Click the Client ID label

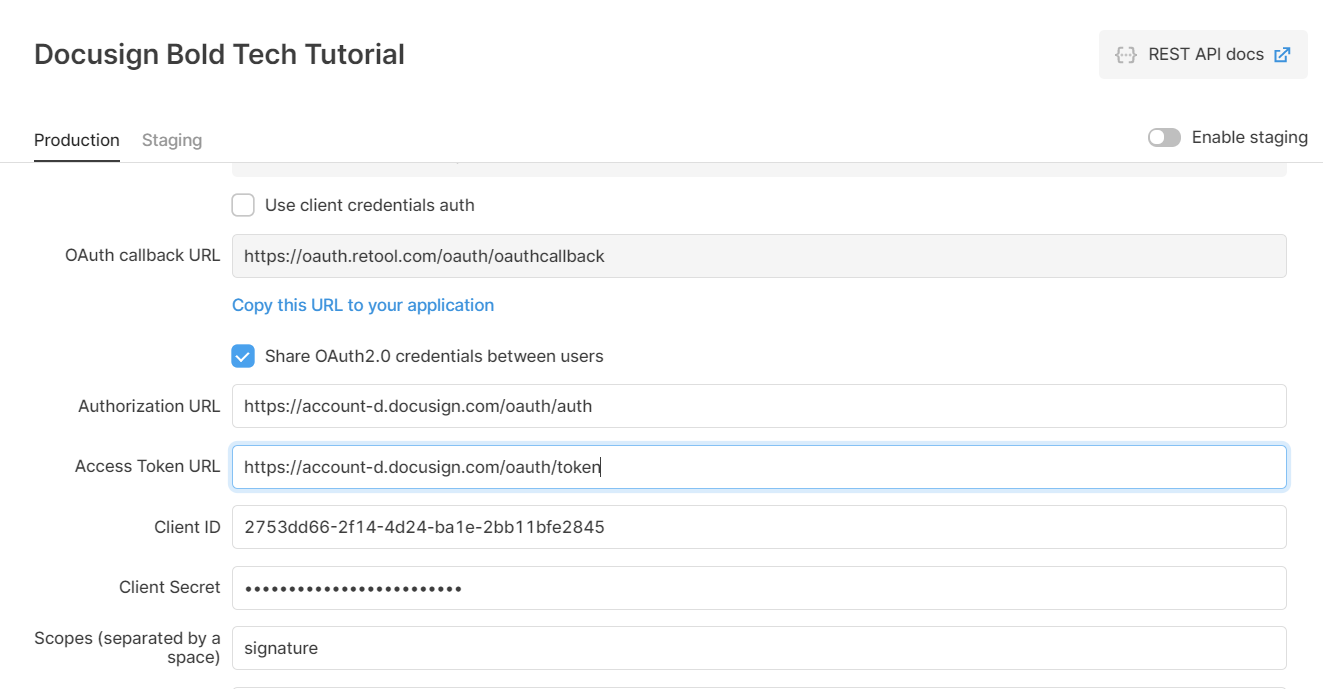[x=187, y=527]
